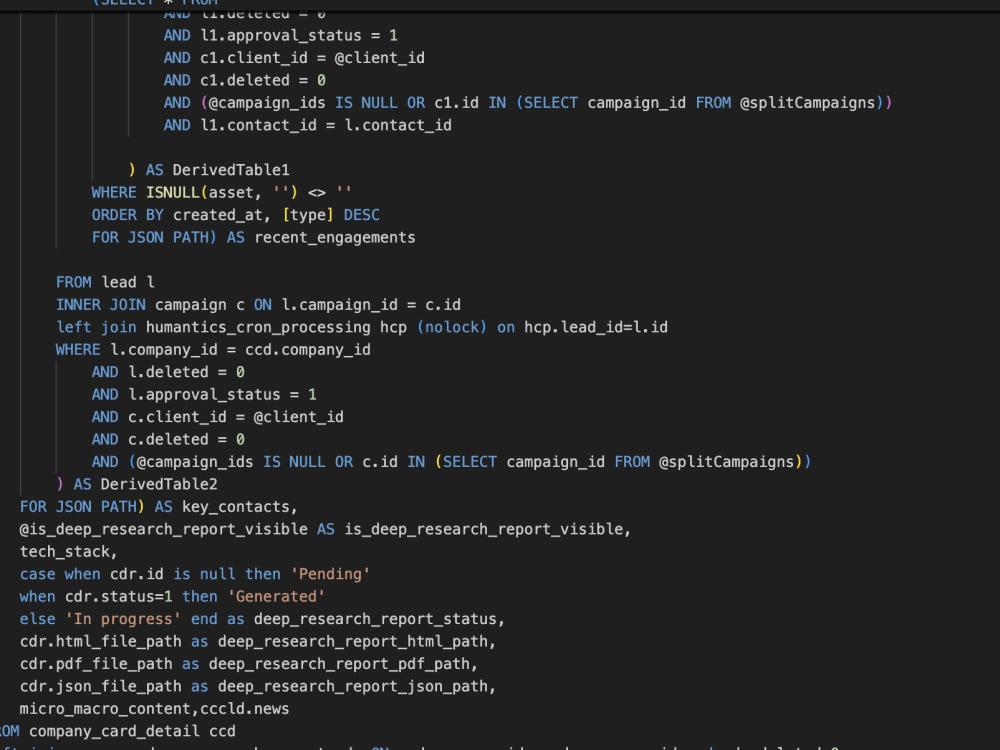This screenshot has height=750, width=1000.
Task: Click the 'AS DerivedTable1' alias text
Action: point(217,170)
